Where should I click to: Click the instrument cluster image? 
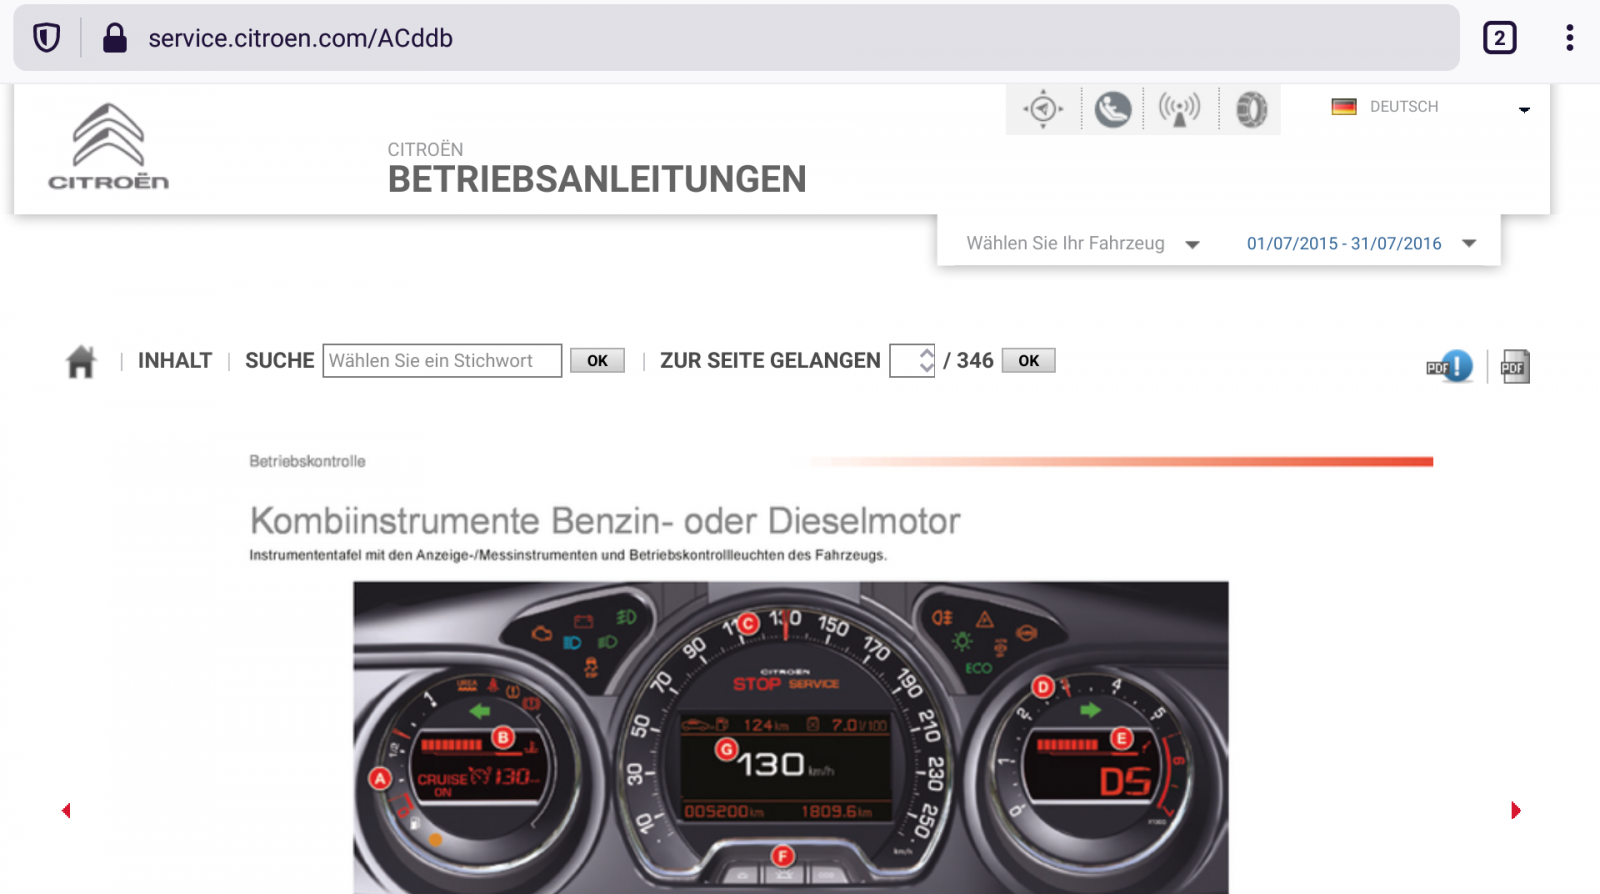(790, 738)
